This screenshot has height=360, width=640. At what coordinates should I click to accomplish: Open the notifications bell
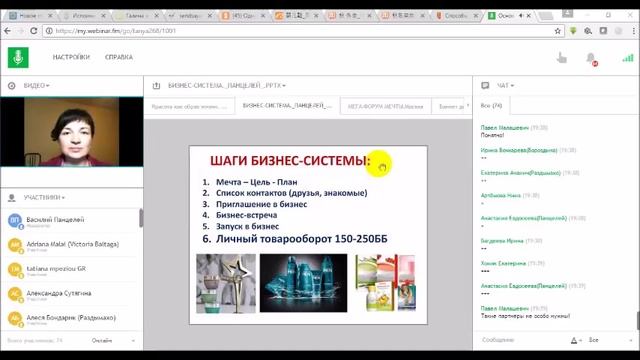click(x=591, y=58)
